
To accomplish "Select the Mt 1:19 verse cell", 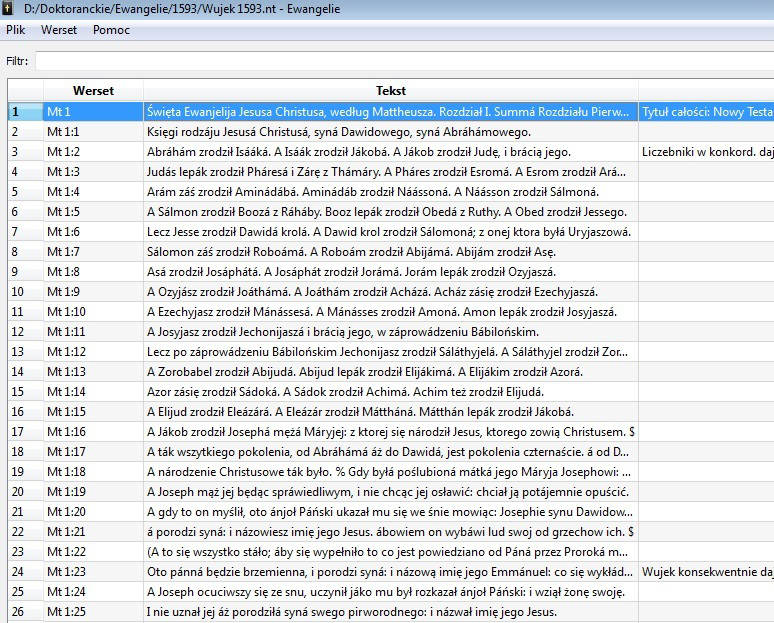I will coord(93,492).
